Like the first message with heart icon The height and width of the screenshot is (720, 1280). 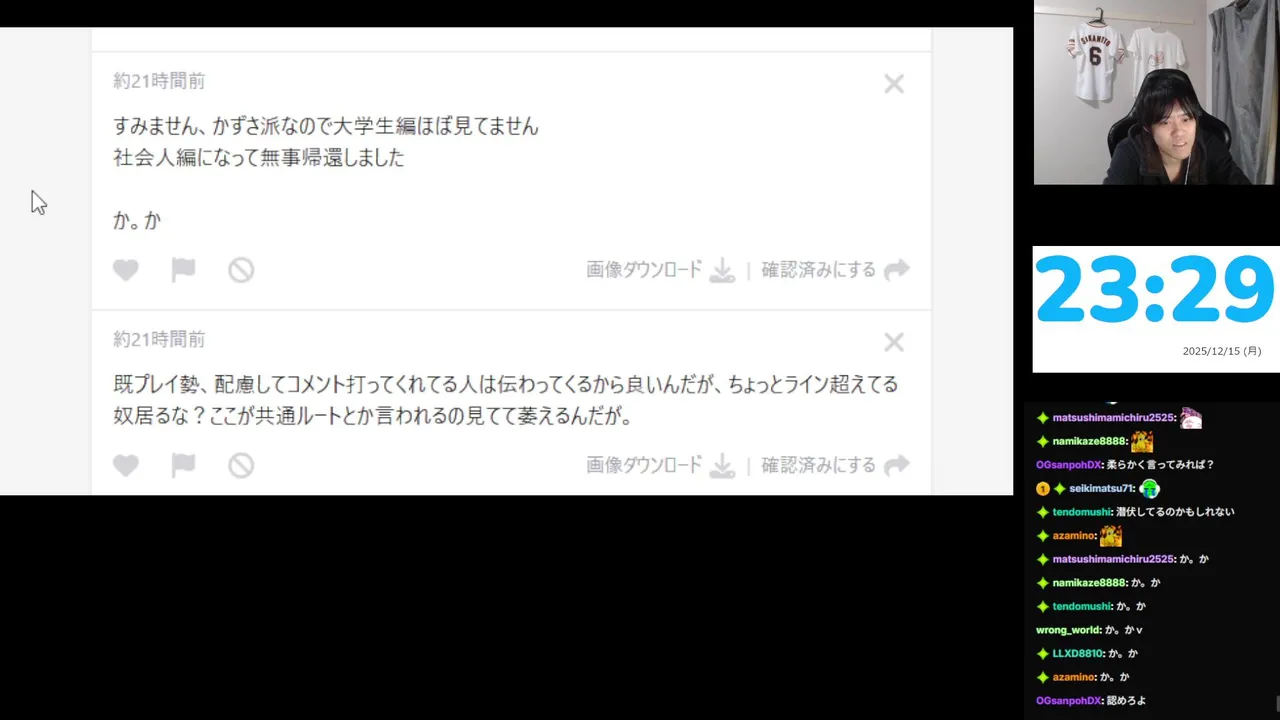125,270
